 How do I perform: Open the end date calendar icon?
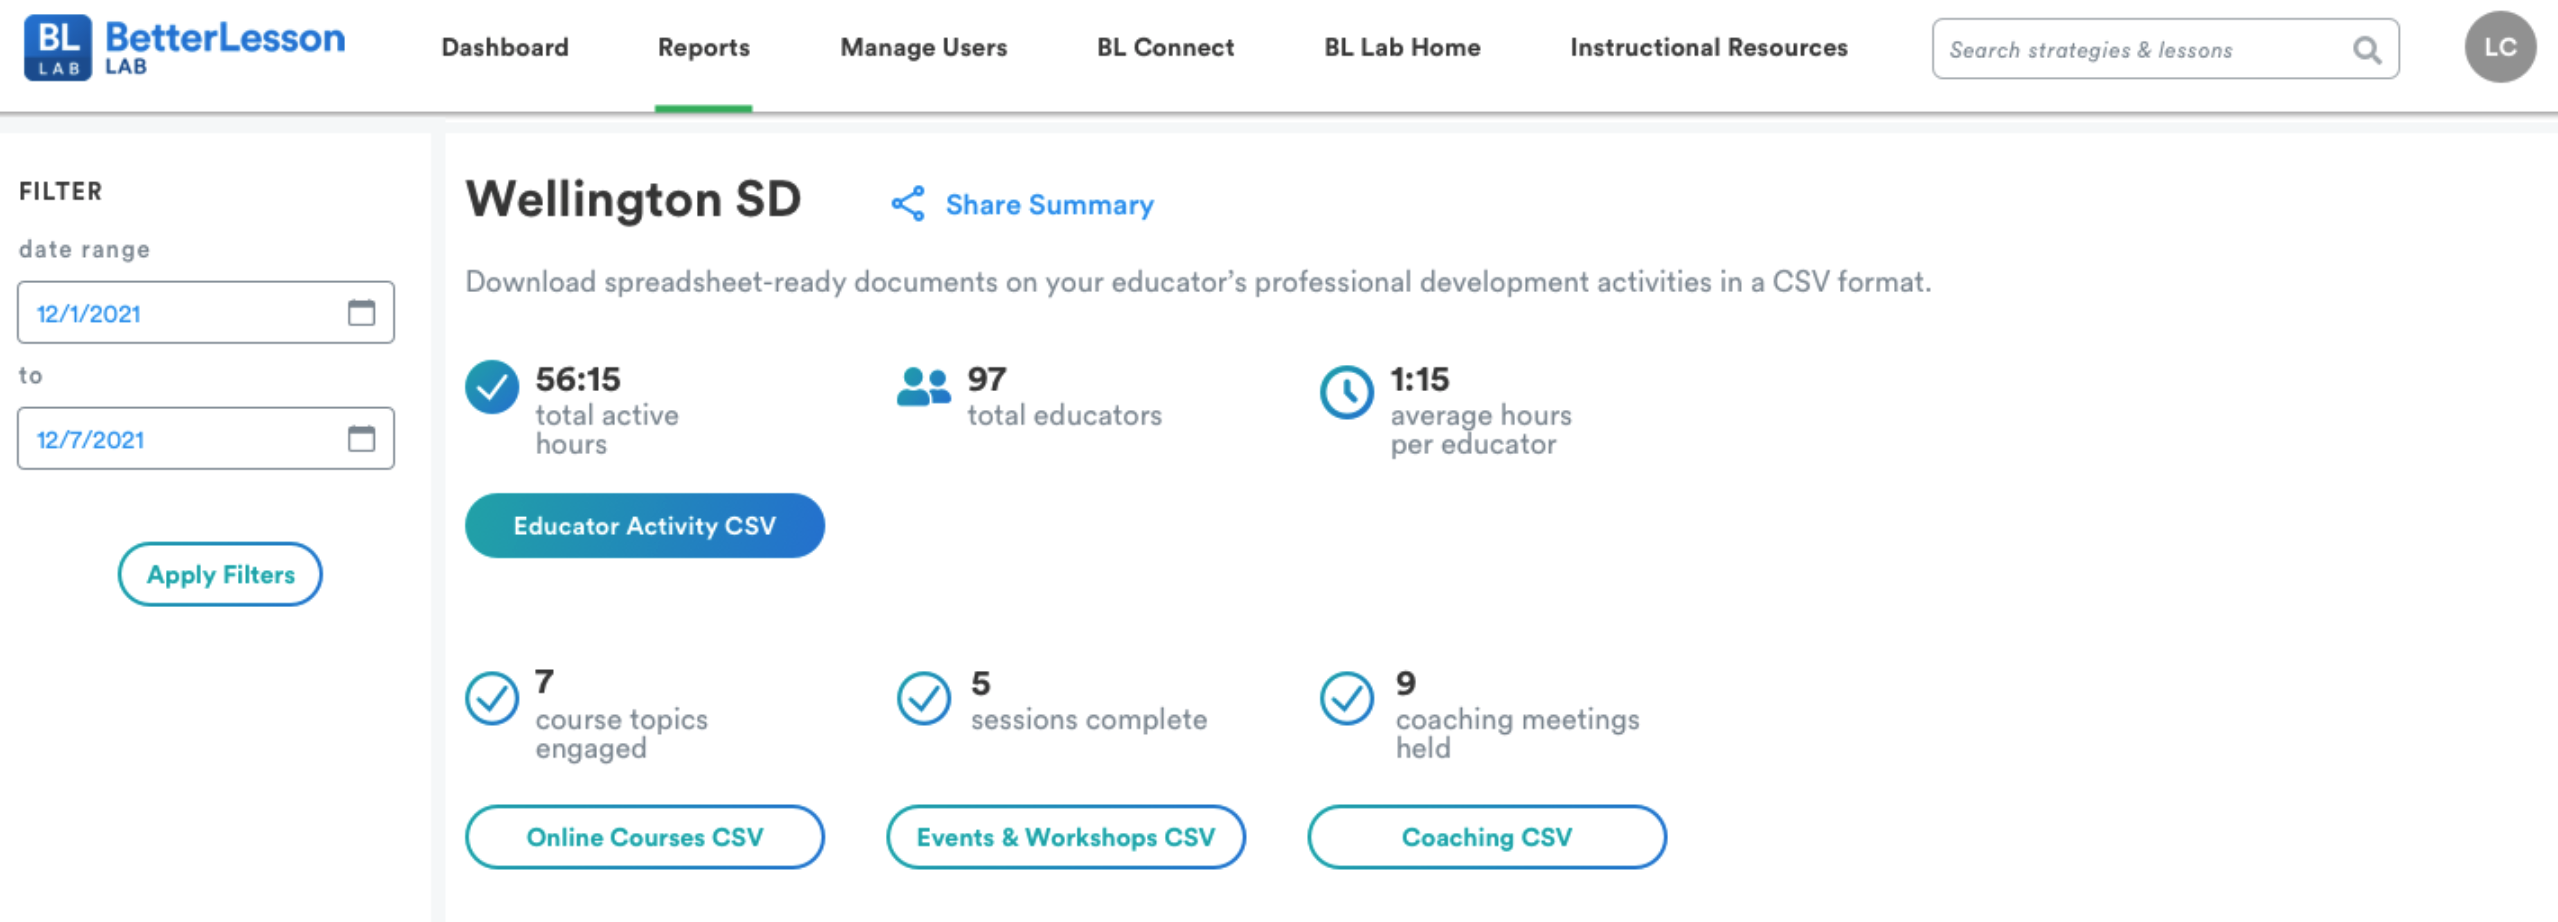(x=361, y=439)
